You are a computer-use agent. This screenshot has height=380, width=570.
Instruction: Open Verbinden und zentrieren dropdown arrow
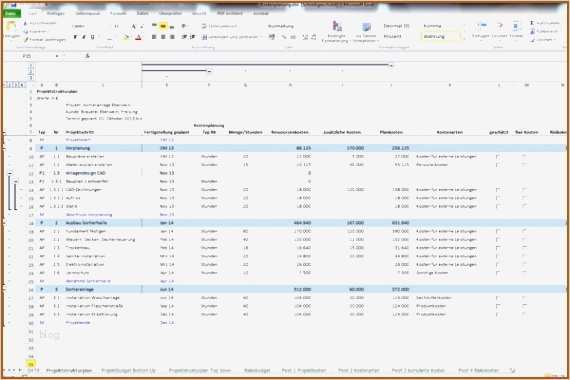tap(261, 37)
